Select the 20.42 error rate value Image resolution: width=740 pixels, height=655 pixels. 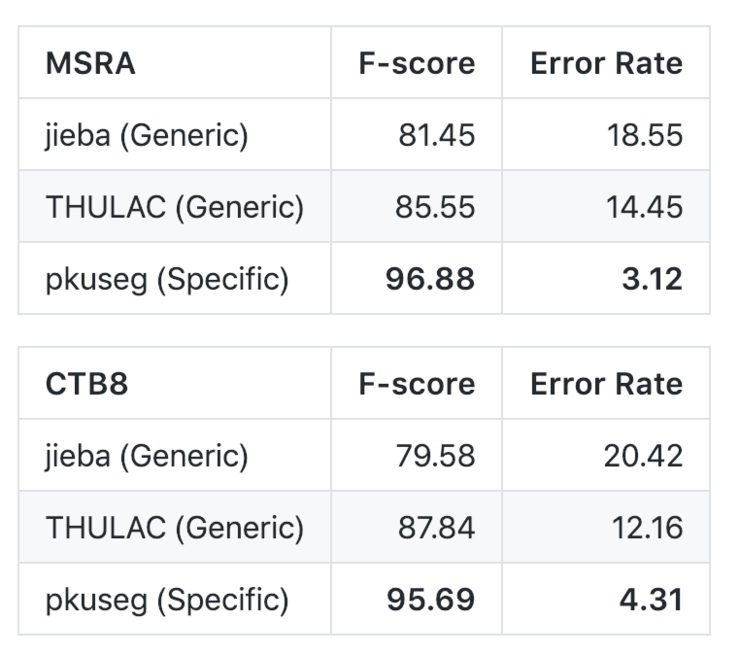point(643,456)
